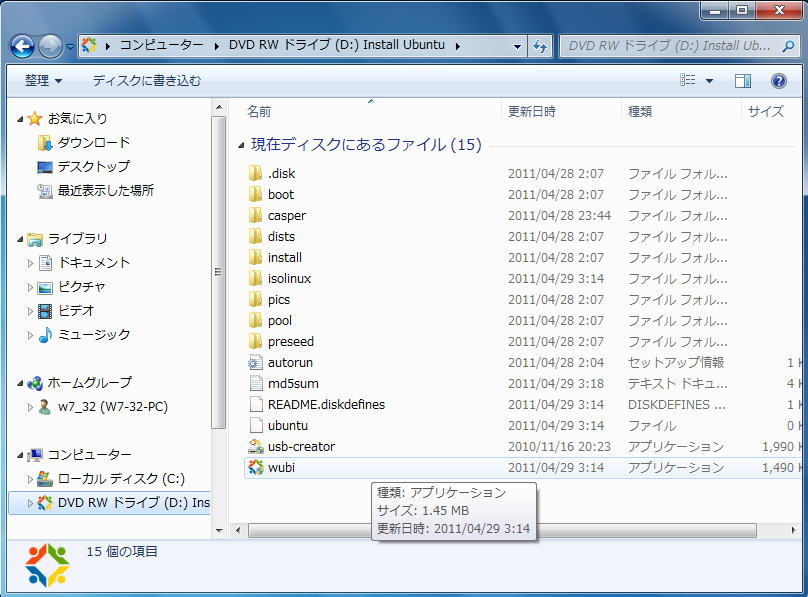Select the autorun setup file icon

pos(255,363)
